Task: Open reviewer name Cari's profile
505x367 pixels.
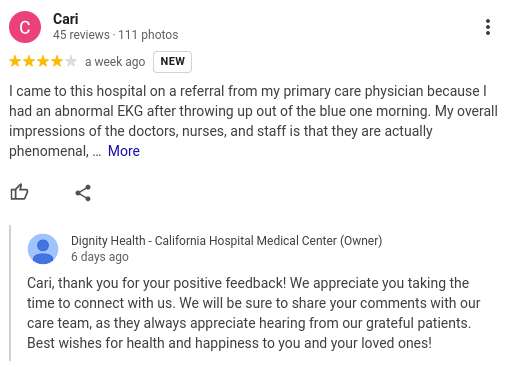Action: tap(66, 19)
